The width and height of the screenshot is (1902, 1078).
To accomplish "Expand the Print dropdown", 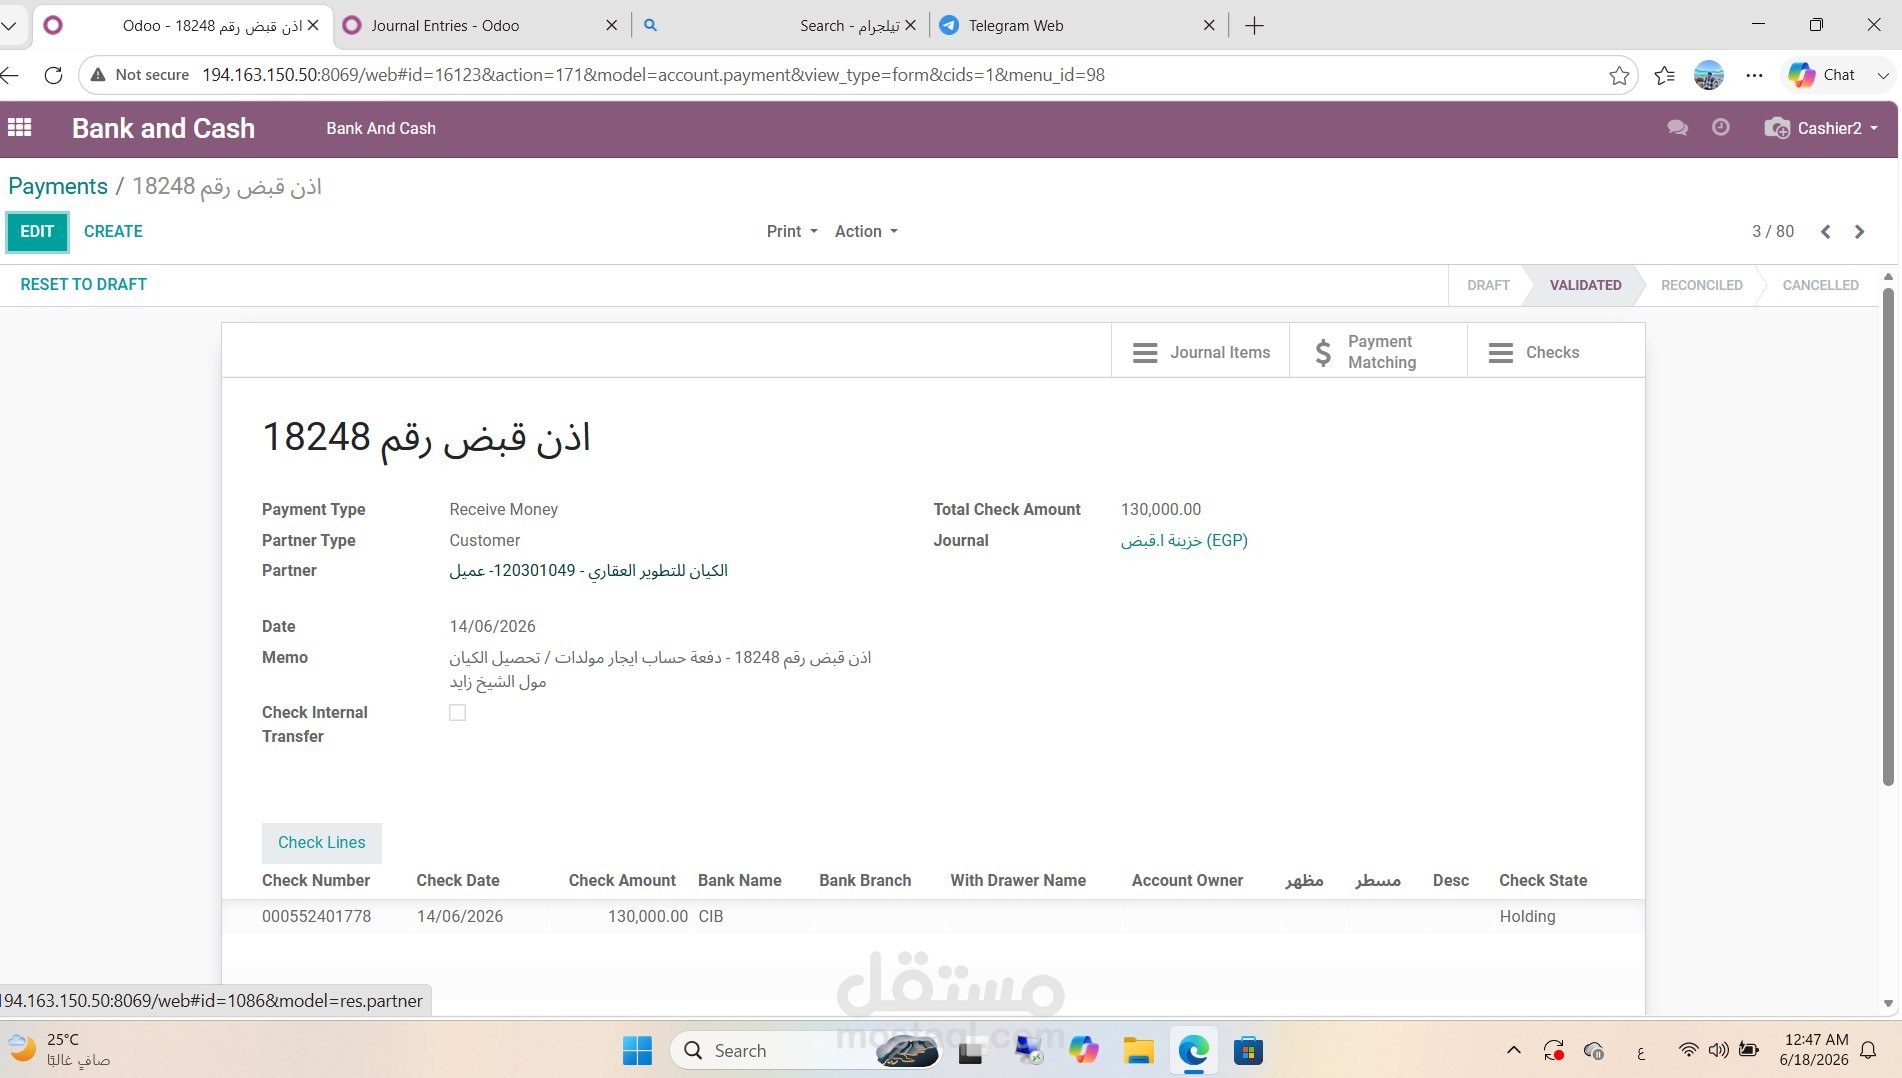I will 792,231.
